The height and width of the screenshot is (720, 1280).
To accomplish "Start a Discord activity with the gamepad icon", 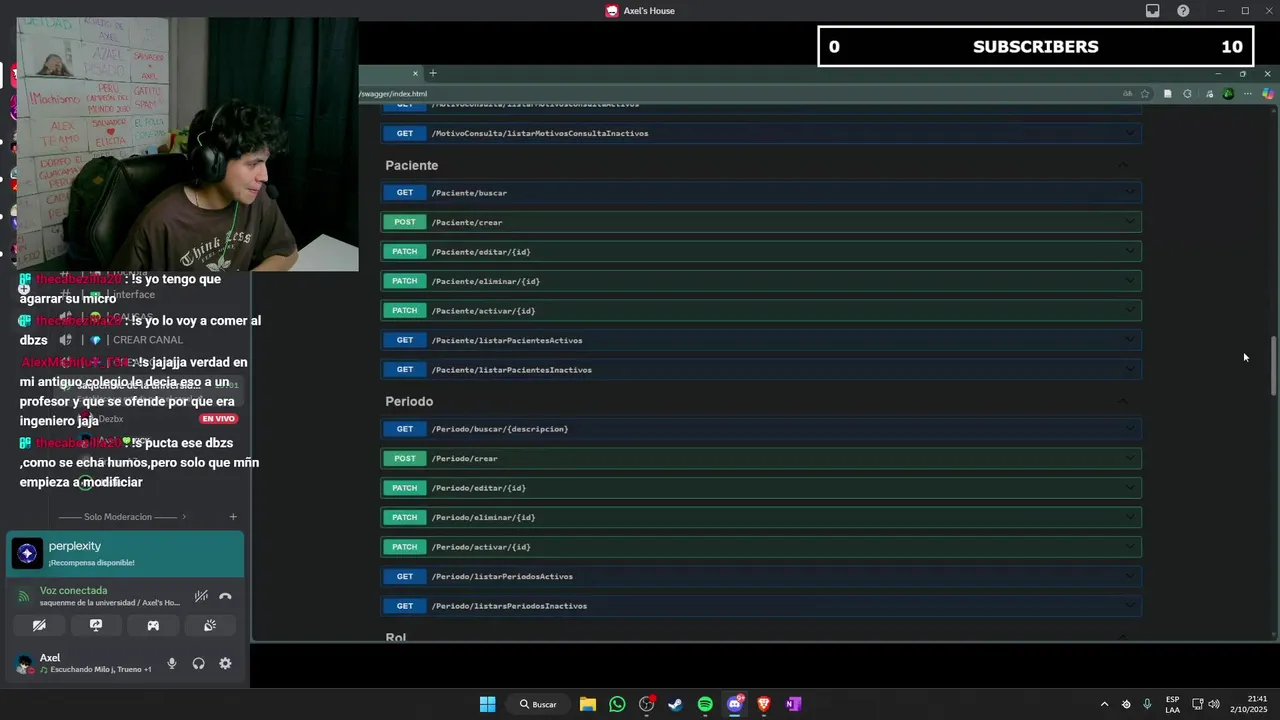I will click(153, 625).
